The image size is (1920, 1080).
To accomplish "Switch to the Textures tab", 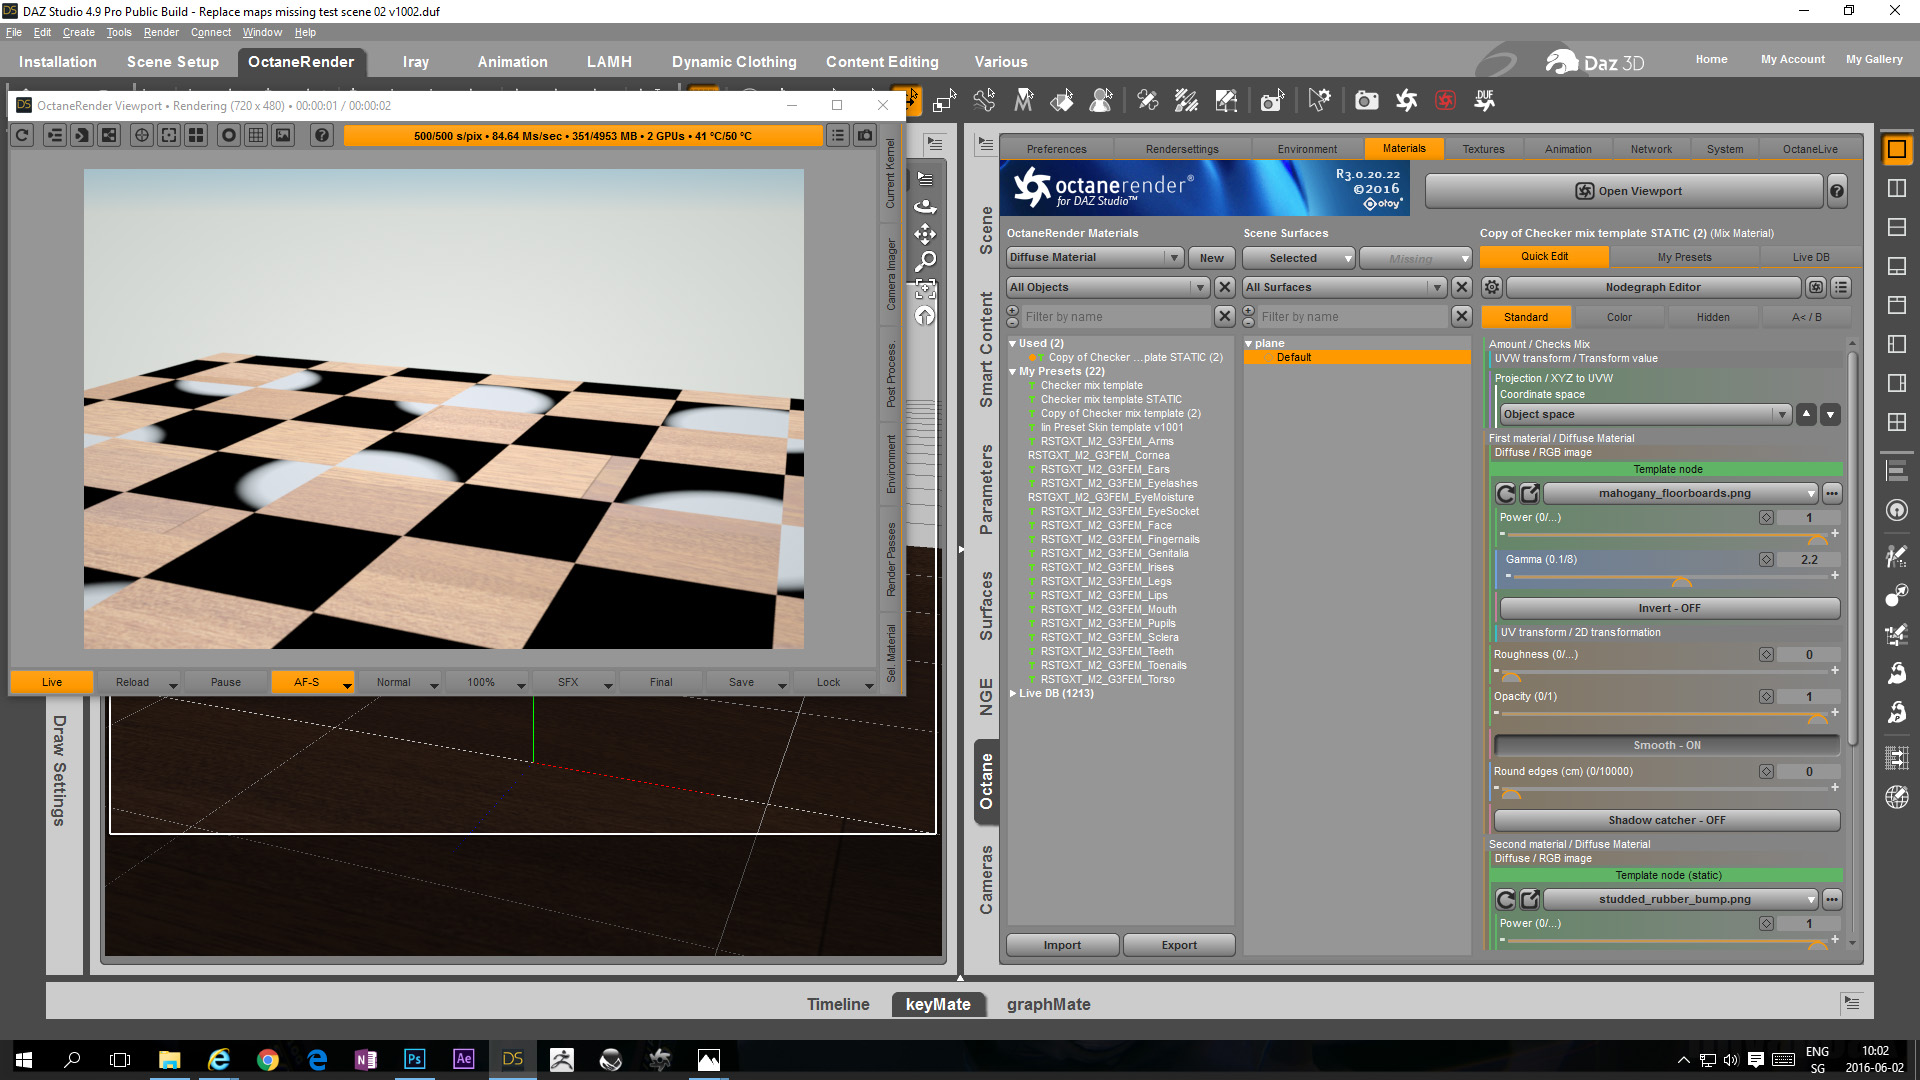I will [1482, 149].
